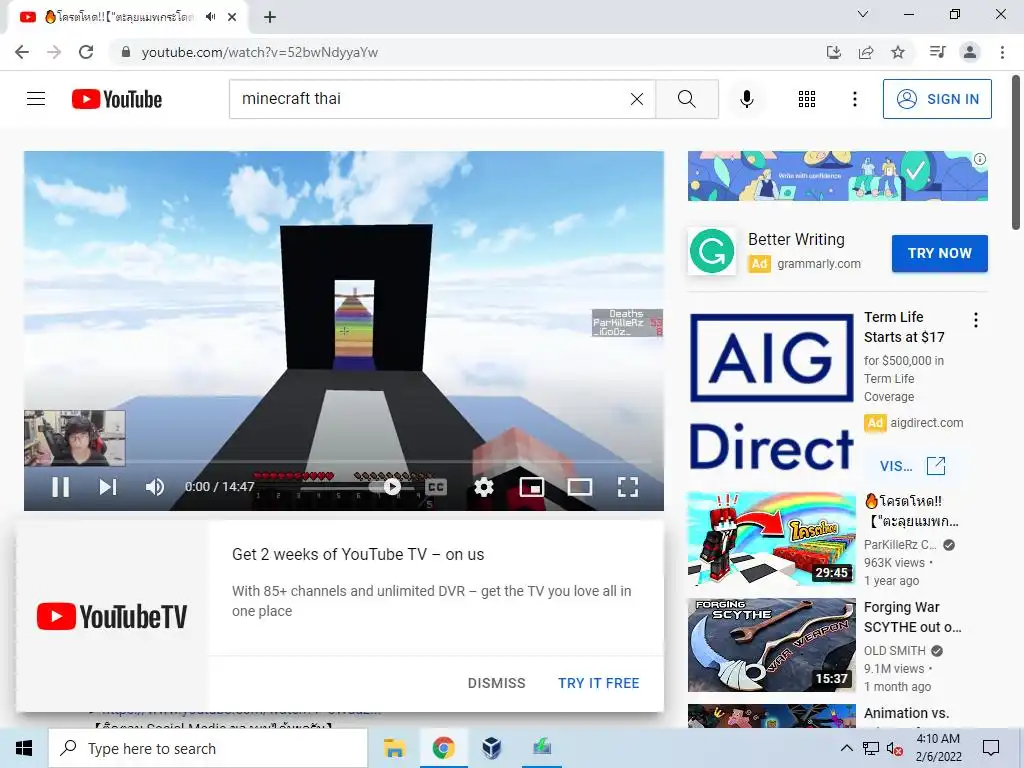Image resolution: width=1024 pixels, height=768 pixels.
Task: Open the tab search dropdown arrow
Action: (863, 14)
